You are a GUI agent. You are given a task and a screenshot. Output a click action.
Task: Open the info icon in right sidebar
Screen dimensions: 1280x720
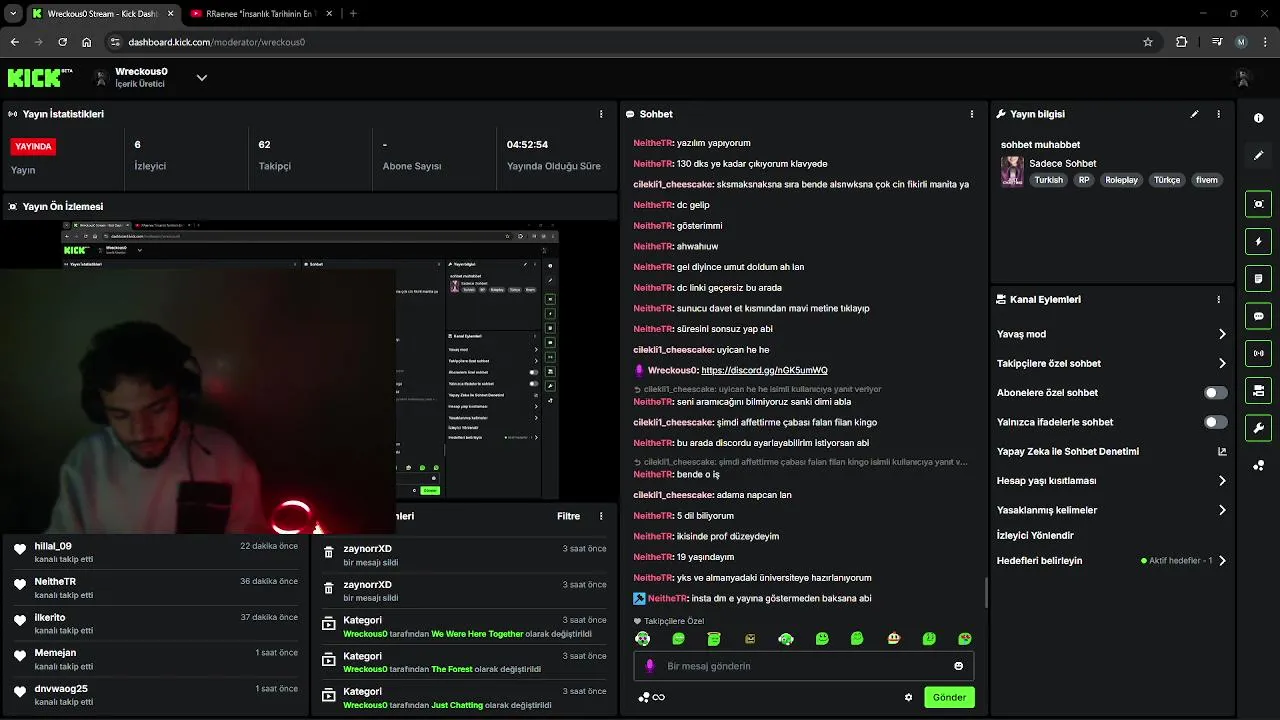(1258, 118)
